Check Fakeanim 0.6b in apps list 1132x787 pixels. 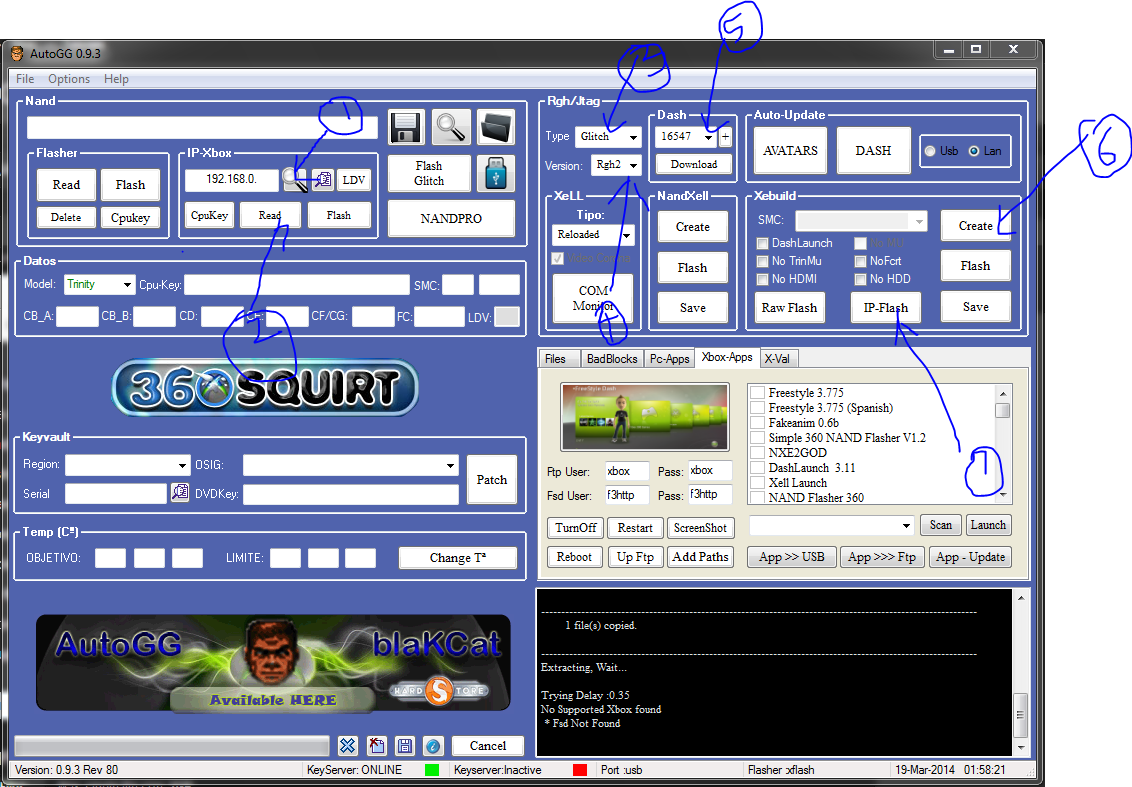click(x=758, y=423)
